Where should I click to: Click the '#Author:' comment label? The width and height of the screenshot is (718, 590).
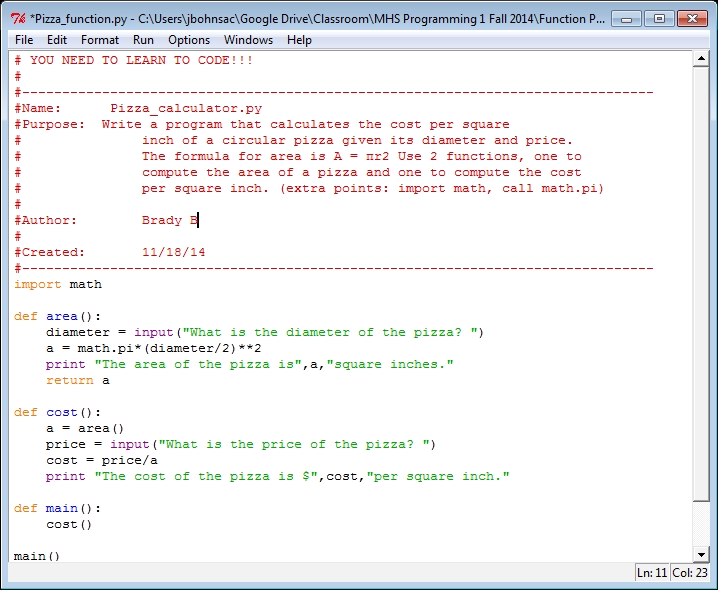click(46, 220)
